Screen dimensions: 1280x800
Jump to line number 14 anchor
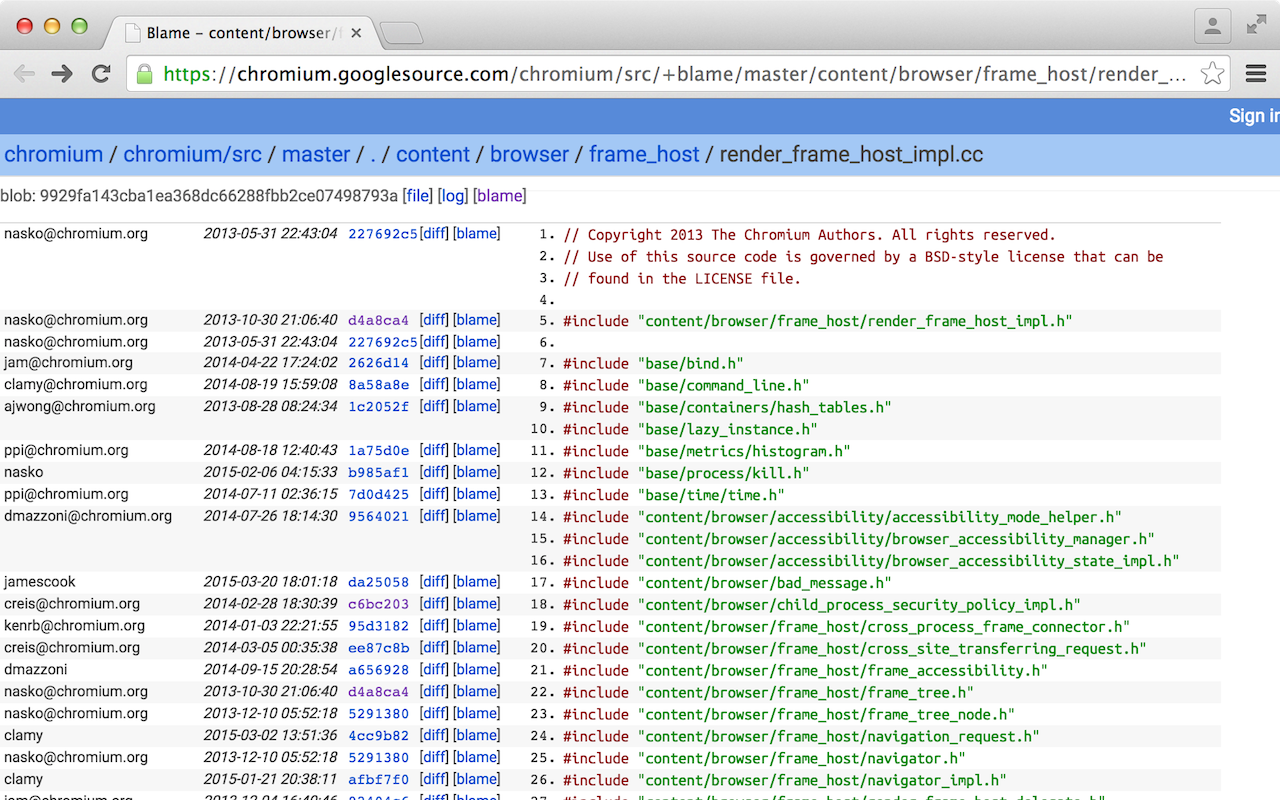[x=542, y=517]
